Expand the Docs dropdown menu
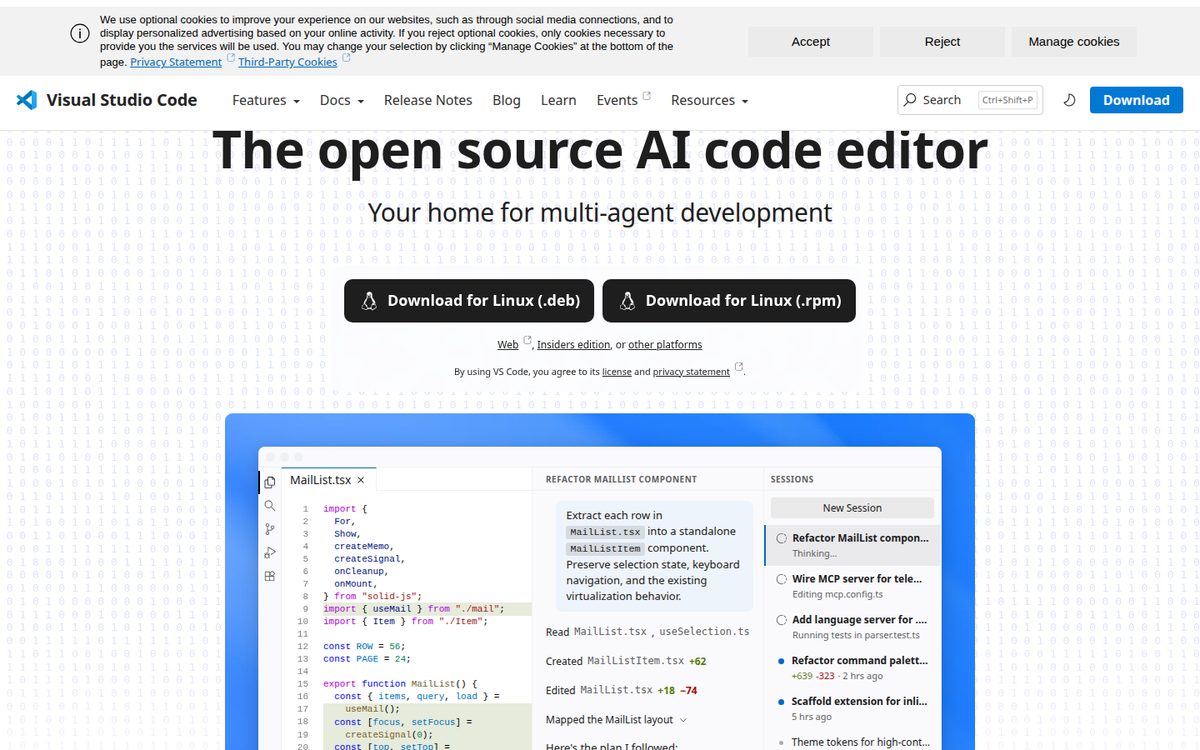Viewport: 1200px width, 750px height. [x=342, y=100]
